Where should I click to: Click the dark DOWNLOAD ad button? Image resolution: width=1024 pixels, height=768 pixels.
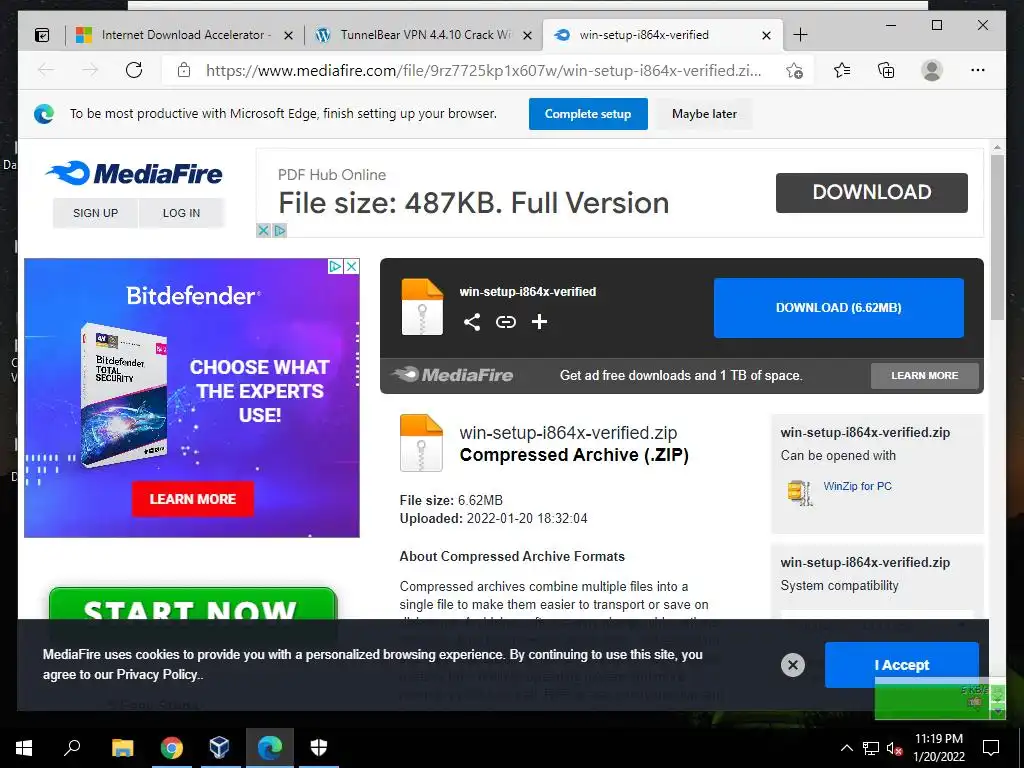click(872, 192)
